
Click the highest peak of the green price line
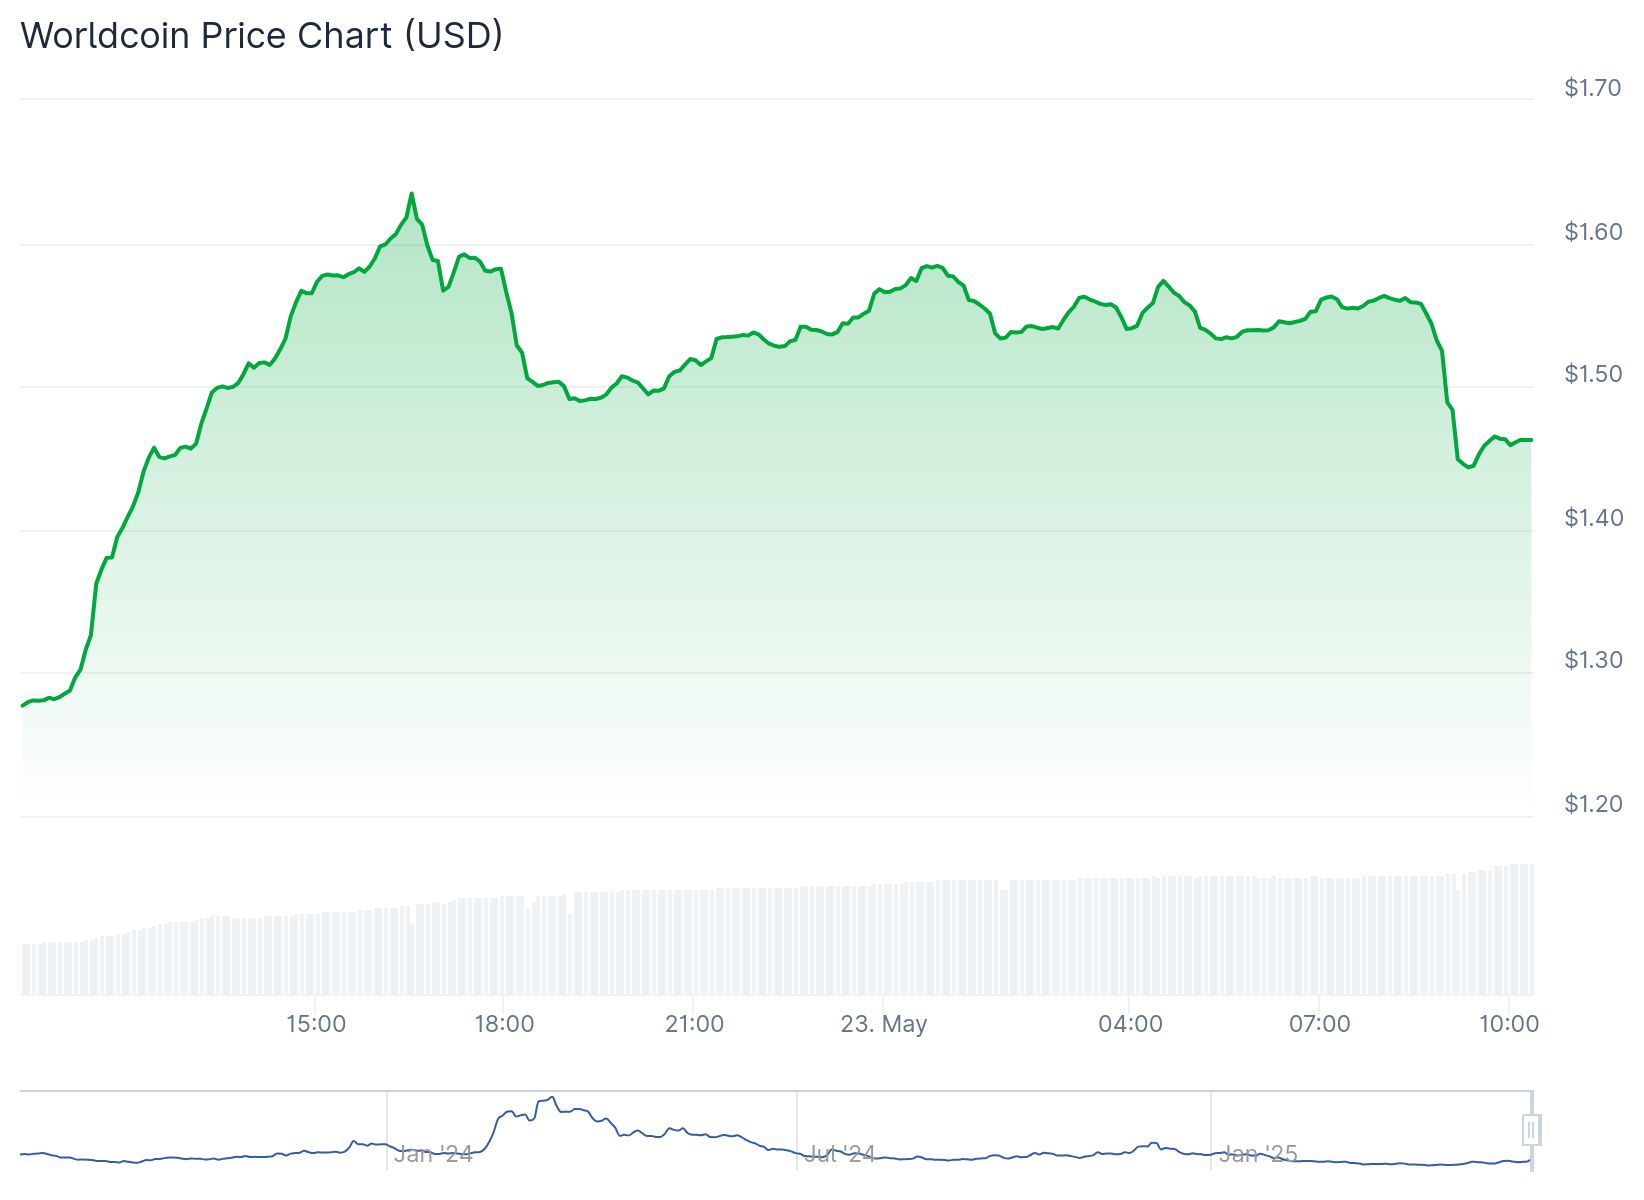[x=412, y=194]
